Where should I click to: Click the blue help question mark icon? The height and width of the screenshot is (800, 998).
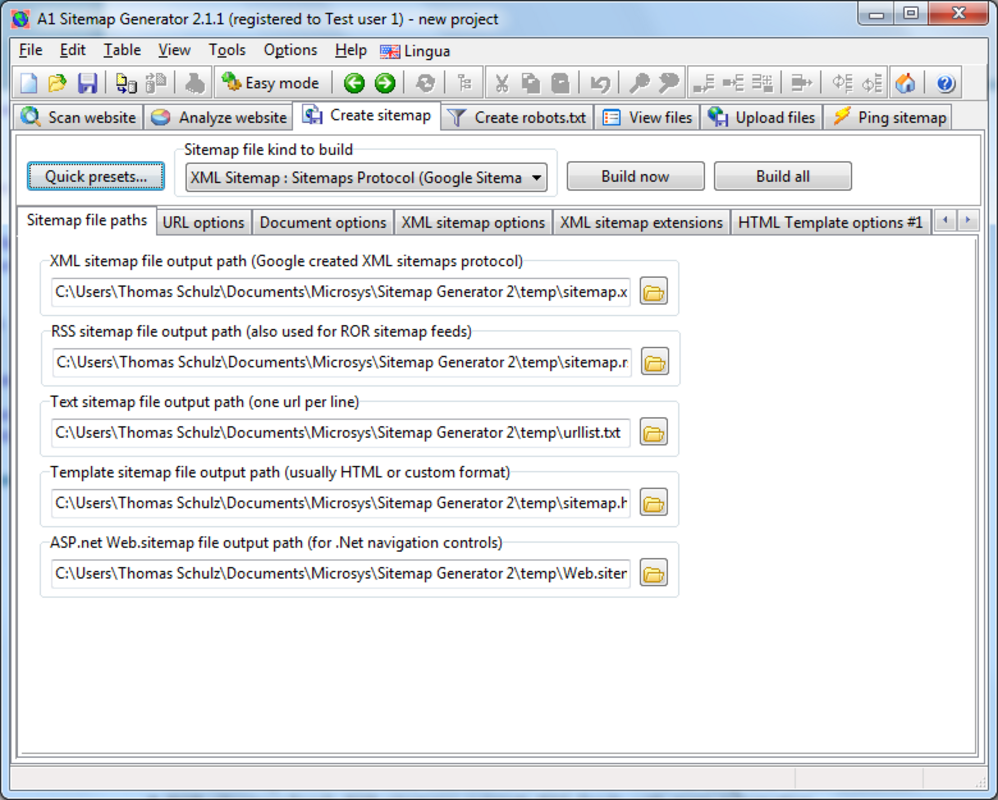tap(946, 83)
